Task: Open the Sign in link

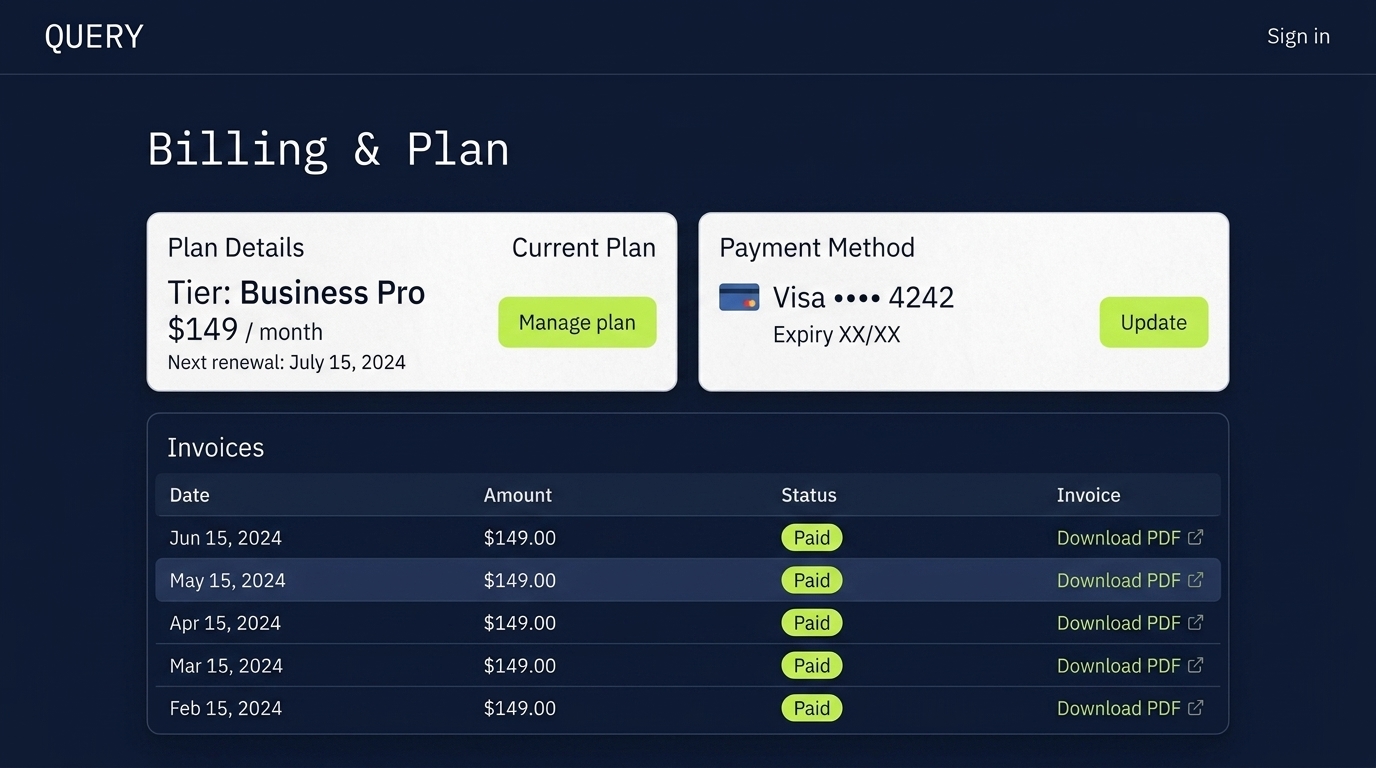Action: pyautogui.click(x=1298, y=37)
